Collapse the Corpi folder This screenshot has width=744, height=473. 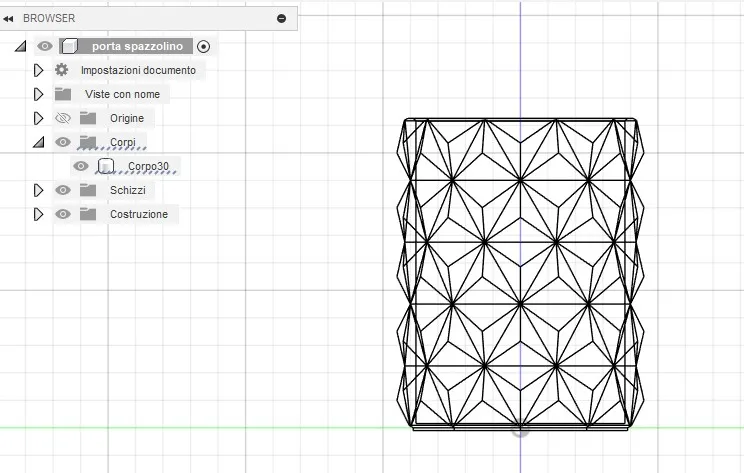click(38, 142)
